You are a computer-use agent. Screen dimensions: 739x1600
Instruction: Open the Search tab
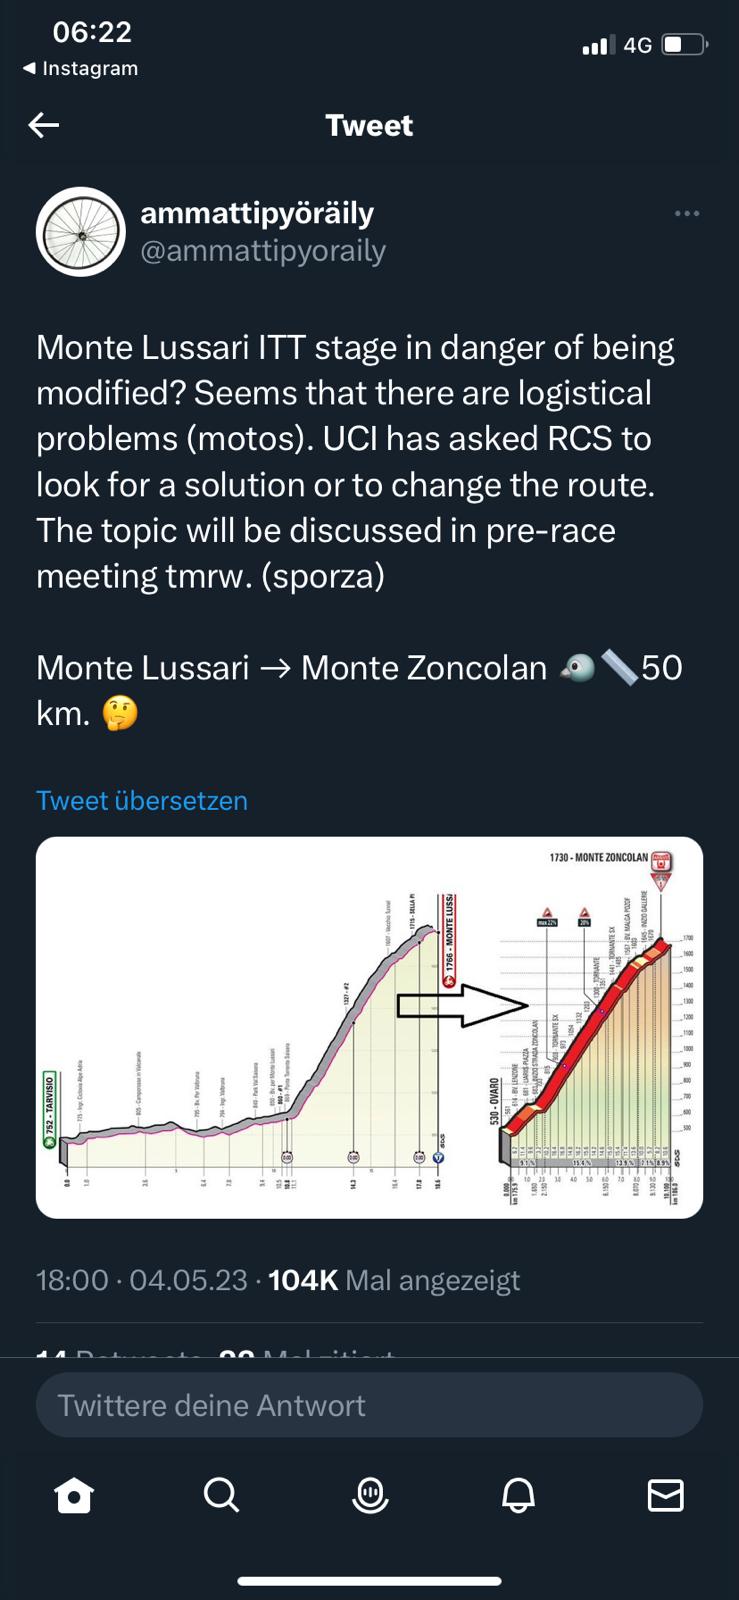point(221,1496)
